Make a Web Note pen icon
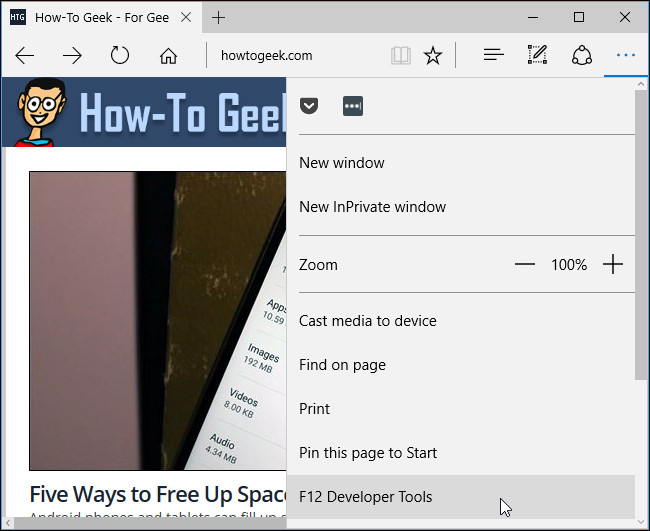 click(x=537, y=55)
